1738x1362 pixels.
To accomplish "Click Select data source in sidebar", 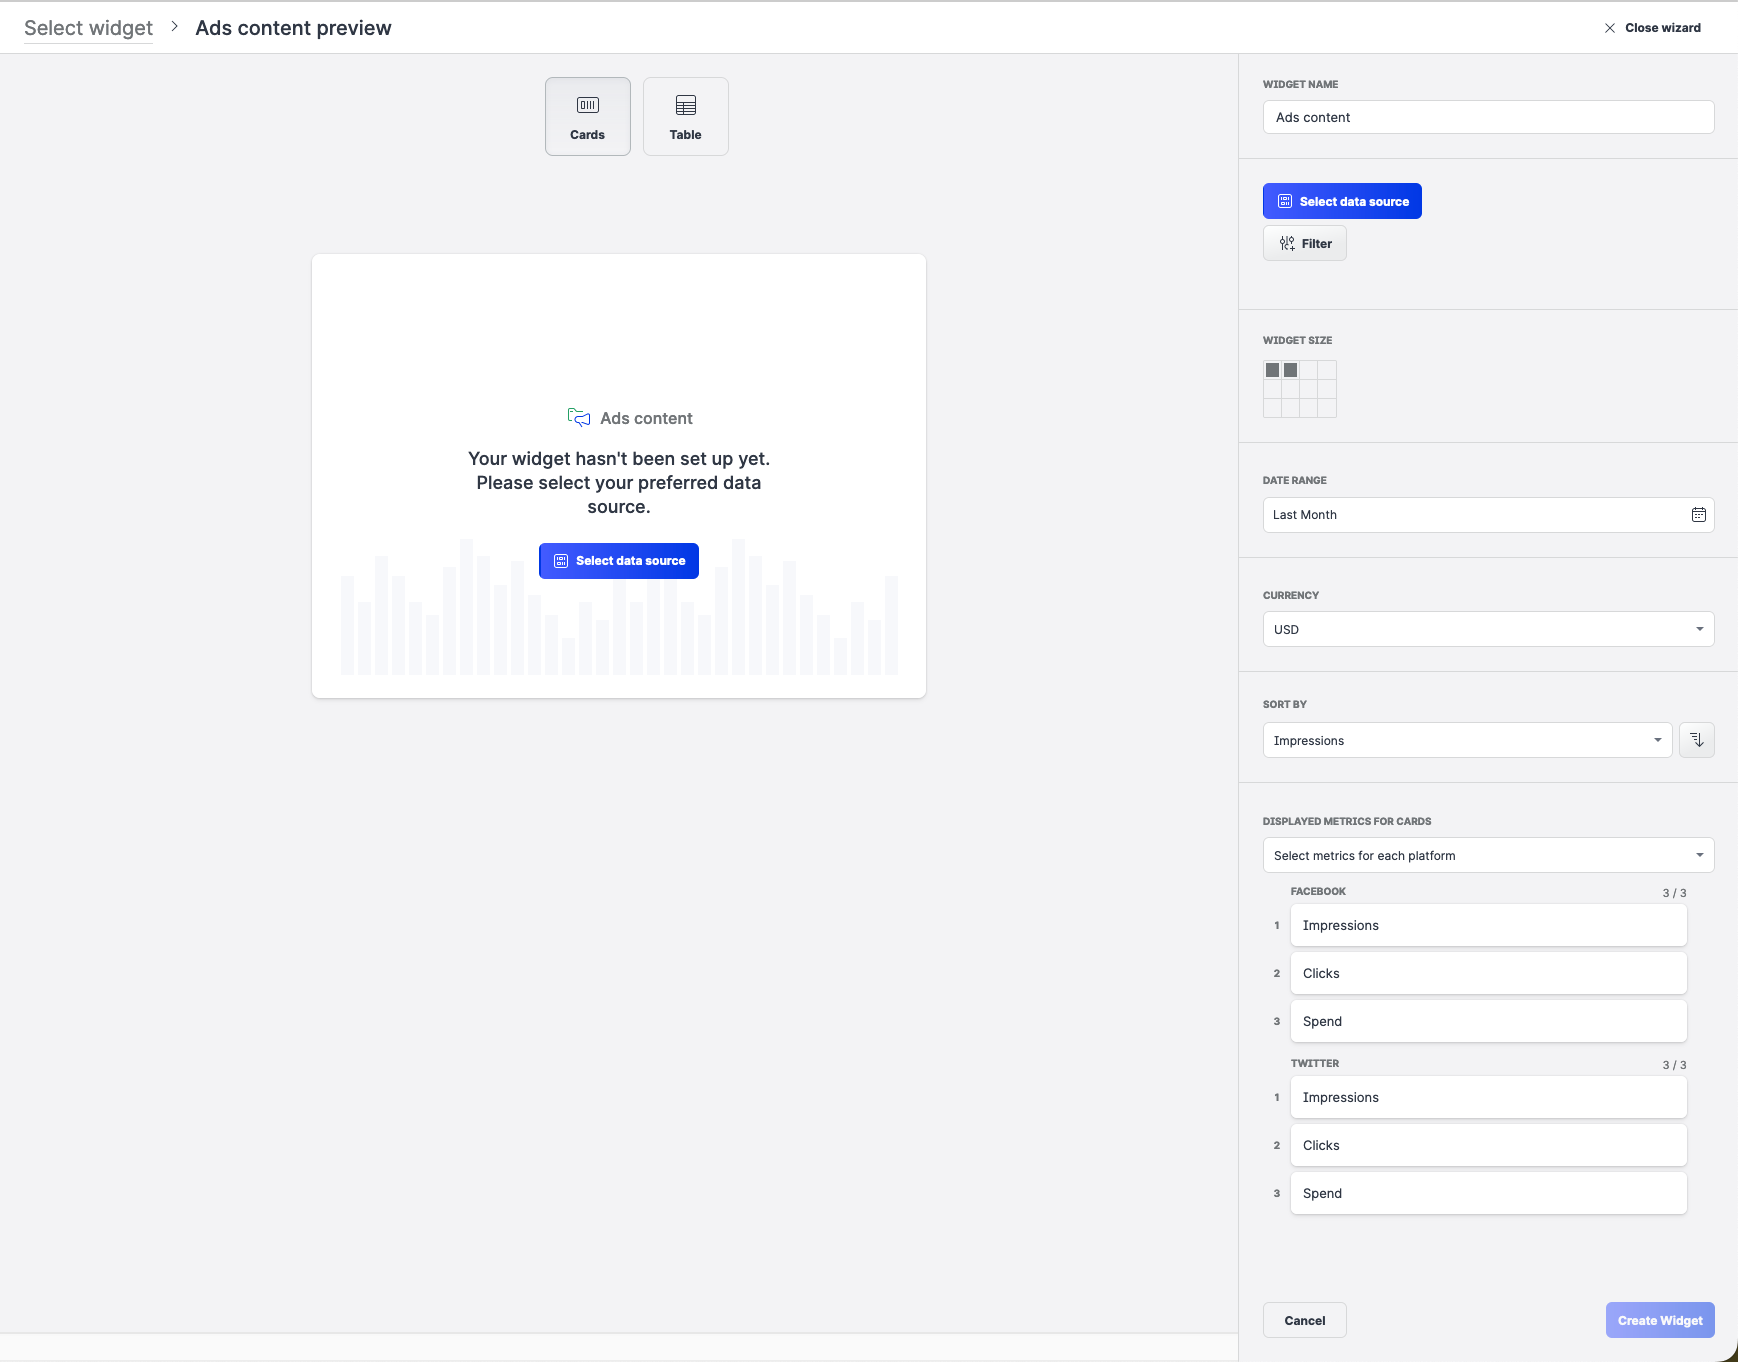I will (1342, 201).
